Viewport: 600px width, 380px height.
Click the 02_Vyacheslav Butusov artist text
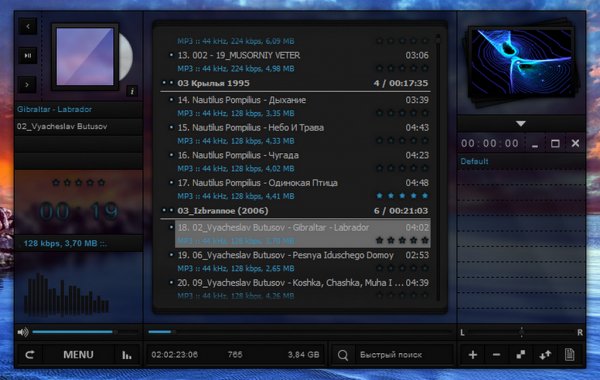(62, 127)
